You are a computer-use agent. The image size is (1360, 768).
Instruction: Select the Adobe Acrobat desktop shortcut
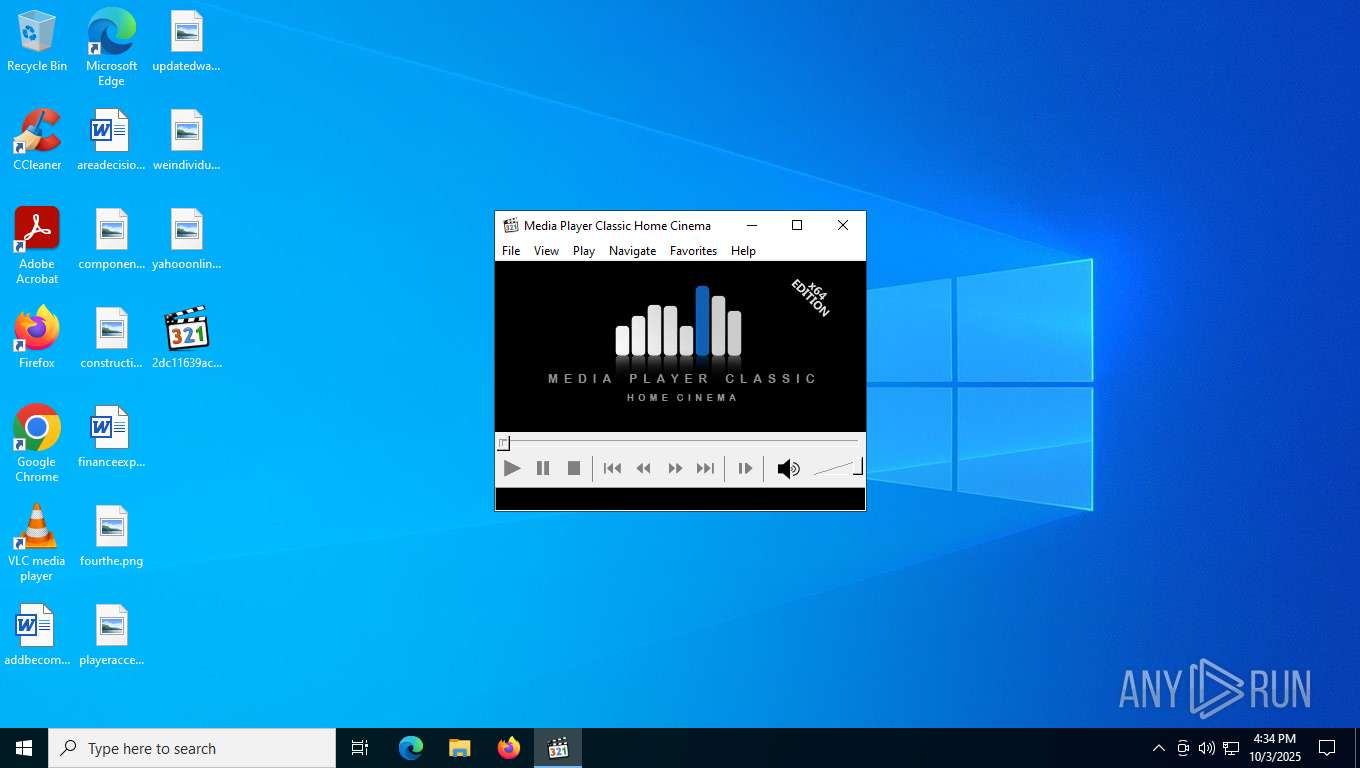click(37, 245)
